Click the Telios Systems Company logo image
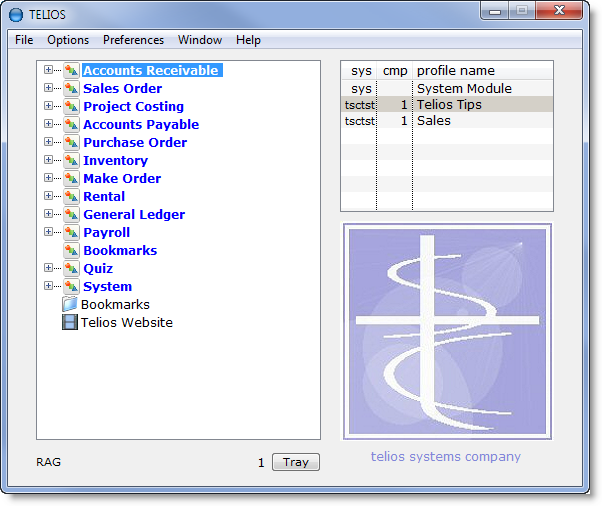Image resolution: width=602 pixels, height=506 pixels. pyautogui.click(x=446, y=331)
